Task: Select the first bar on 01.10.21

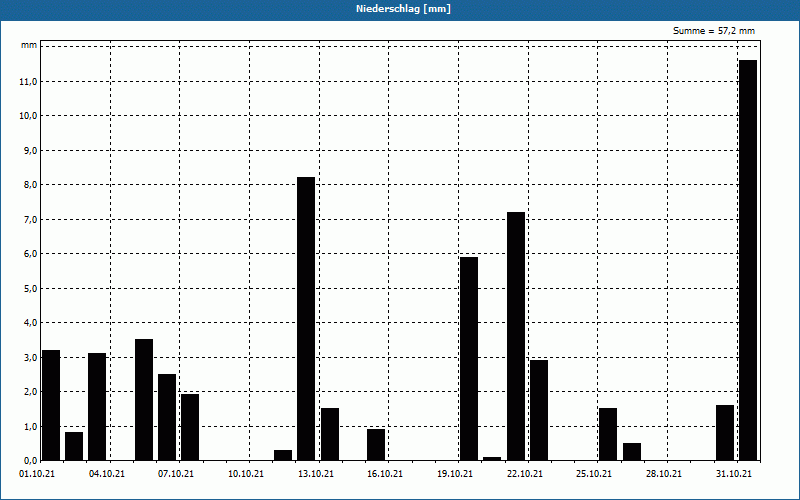Action: (51, 405)
